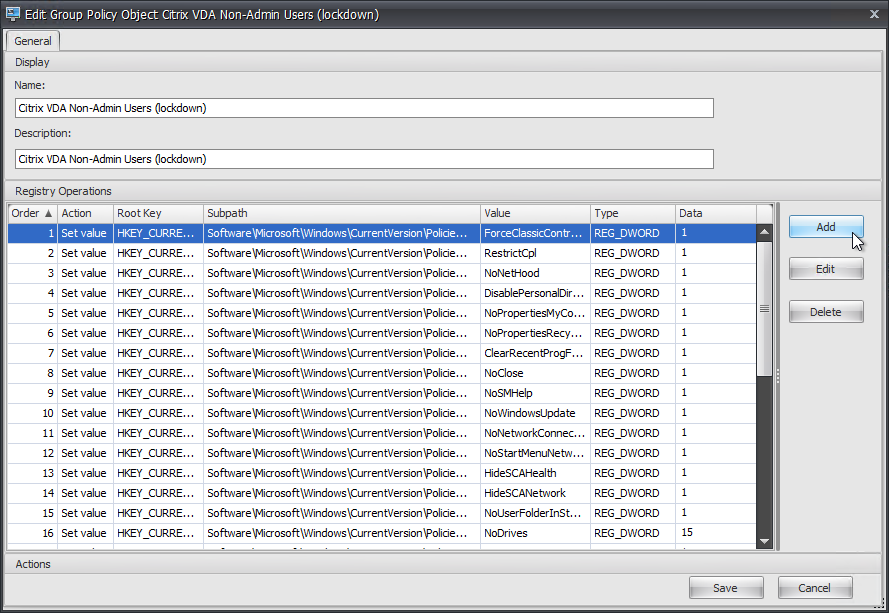Click the vertical scrollbar thumb grip
Screen dimensions: 889x613
pyautogui.click(x=765, y=309)
